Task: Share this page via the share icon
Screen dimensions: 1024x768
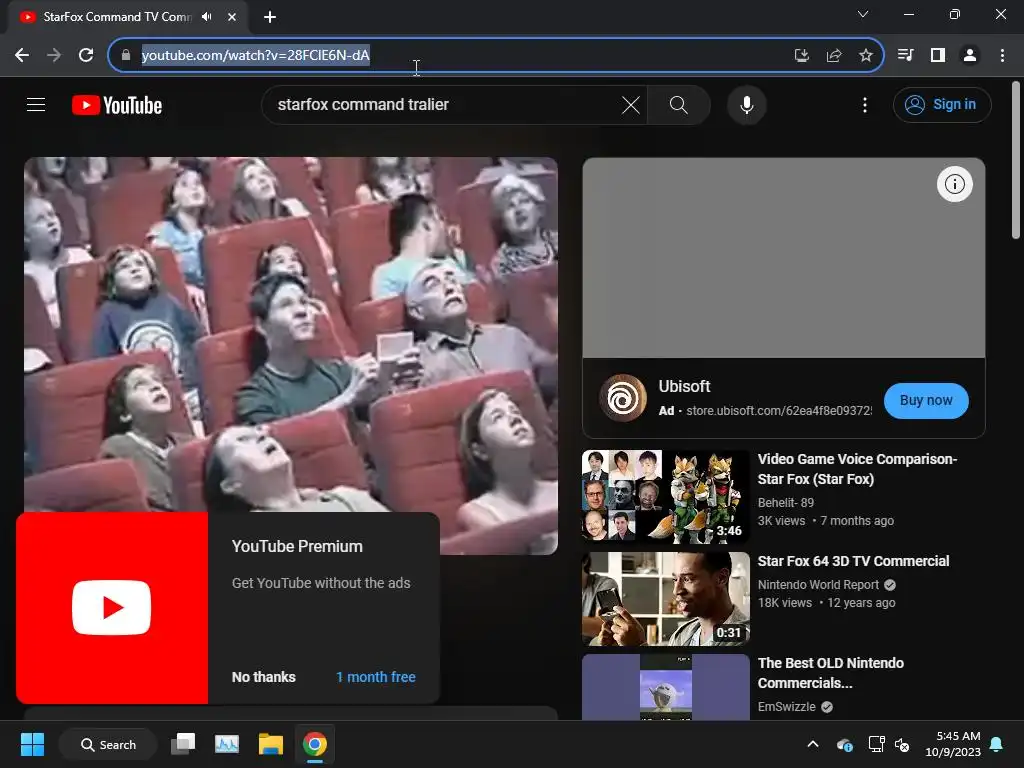Action: [833, 56]
